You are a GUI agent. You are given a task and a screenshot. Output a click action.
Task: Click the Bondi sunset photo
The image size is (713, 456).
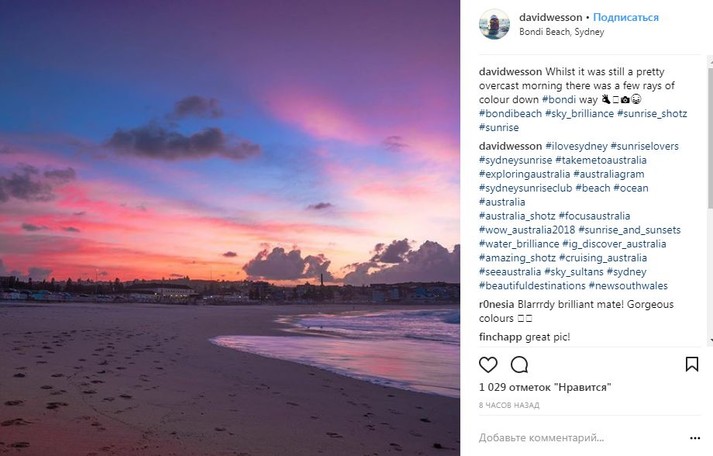(230, 228)
